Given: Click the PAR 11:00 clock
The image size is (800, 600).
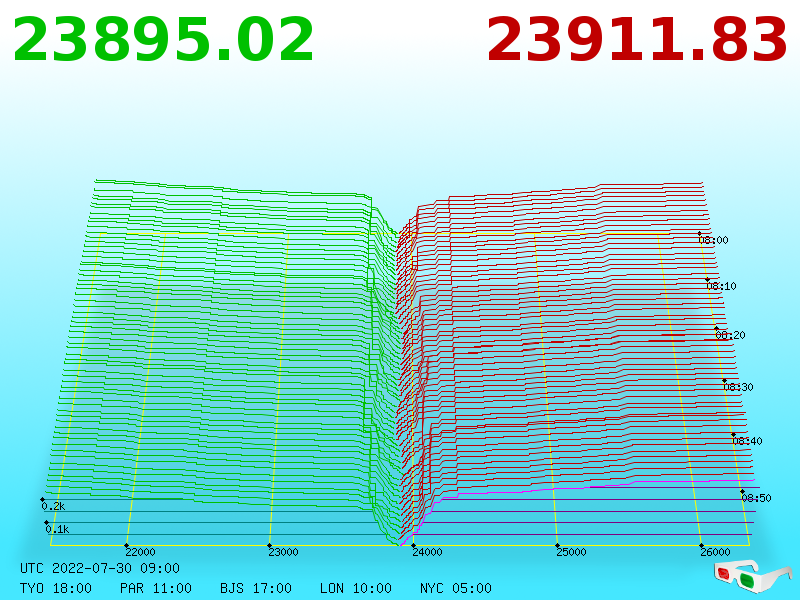Looking at the screenshot, I should click(156, 588).
